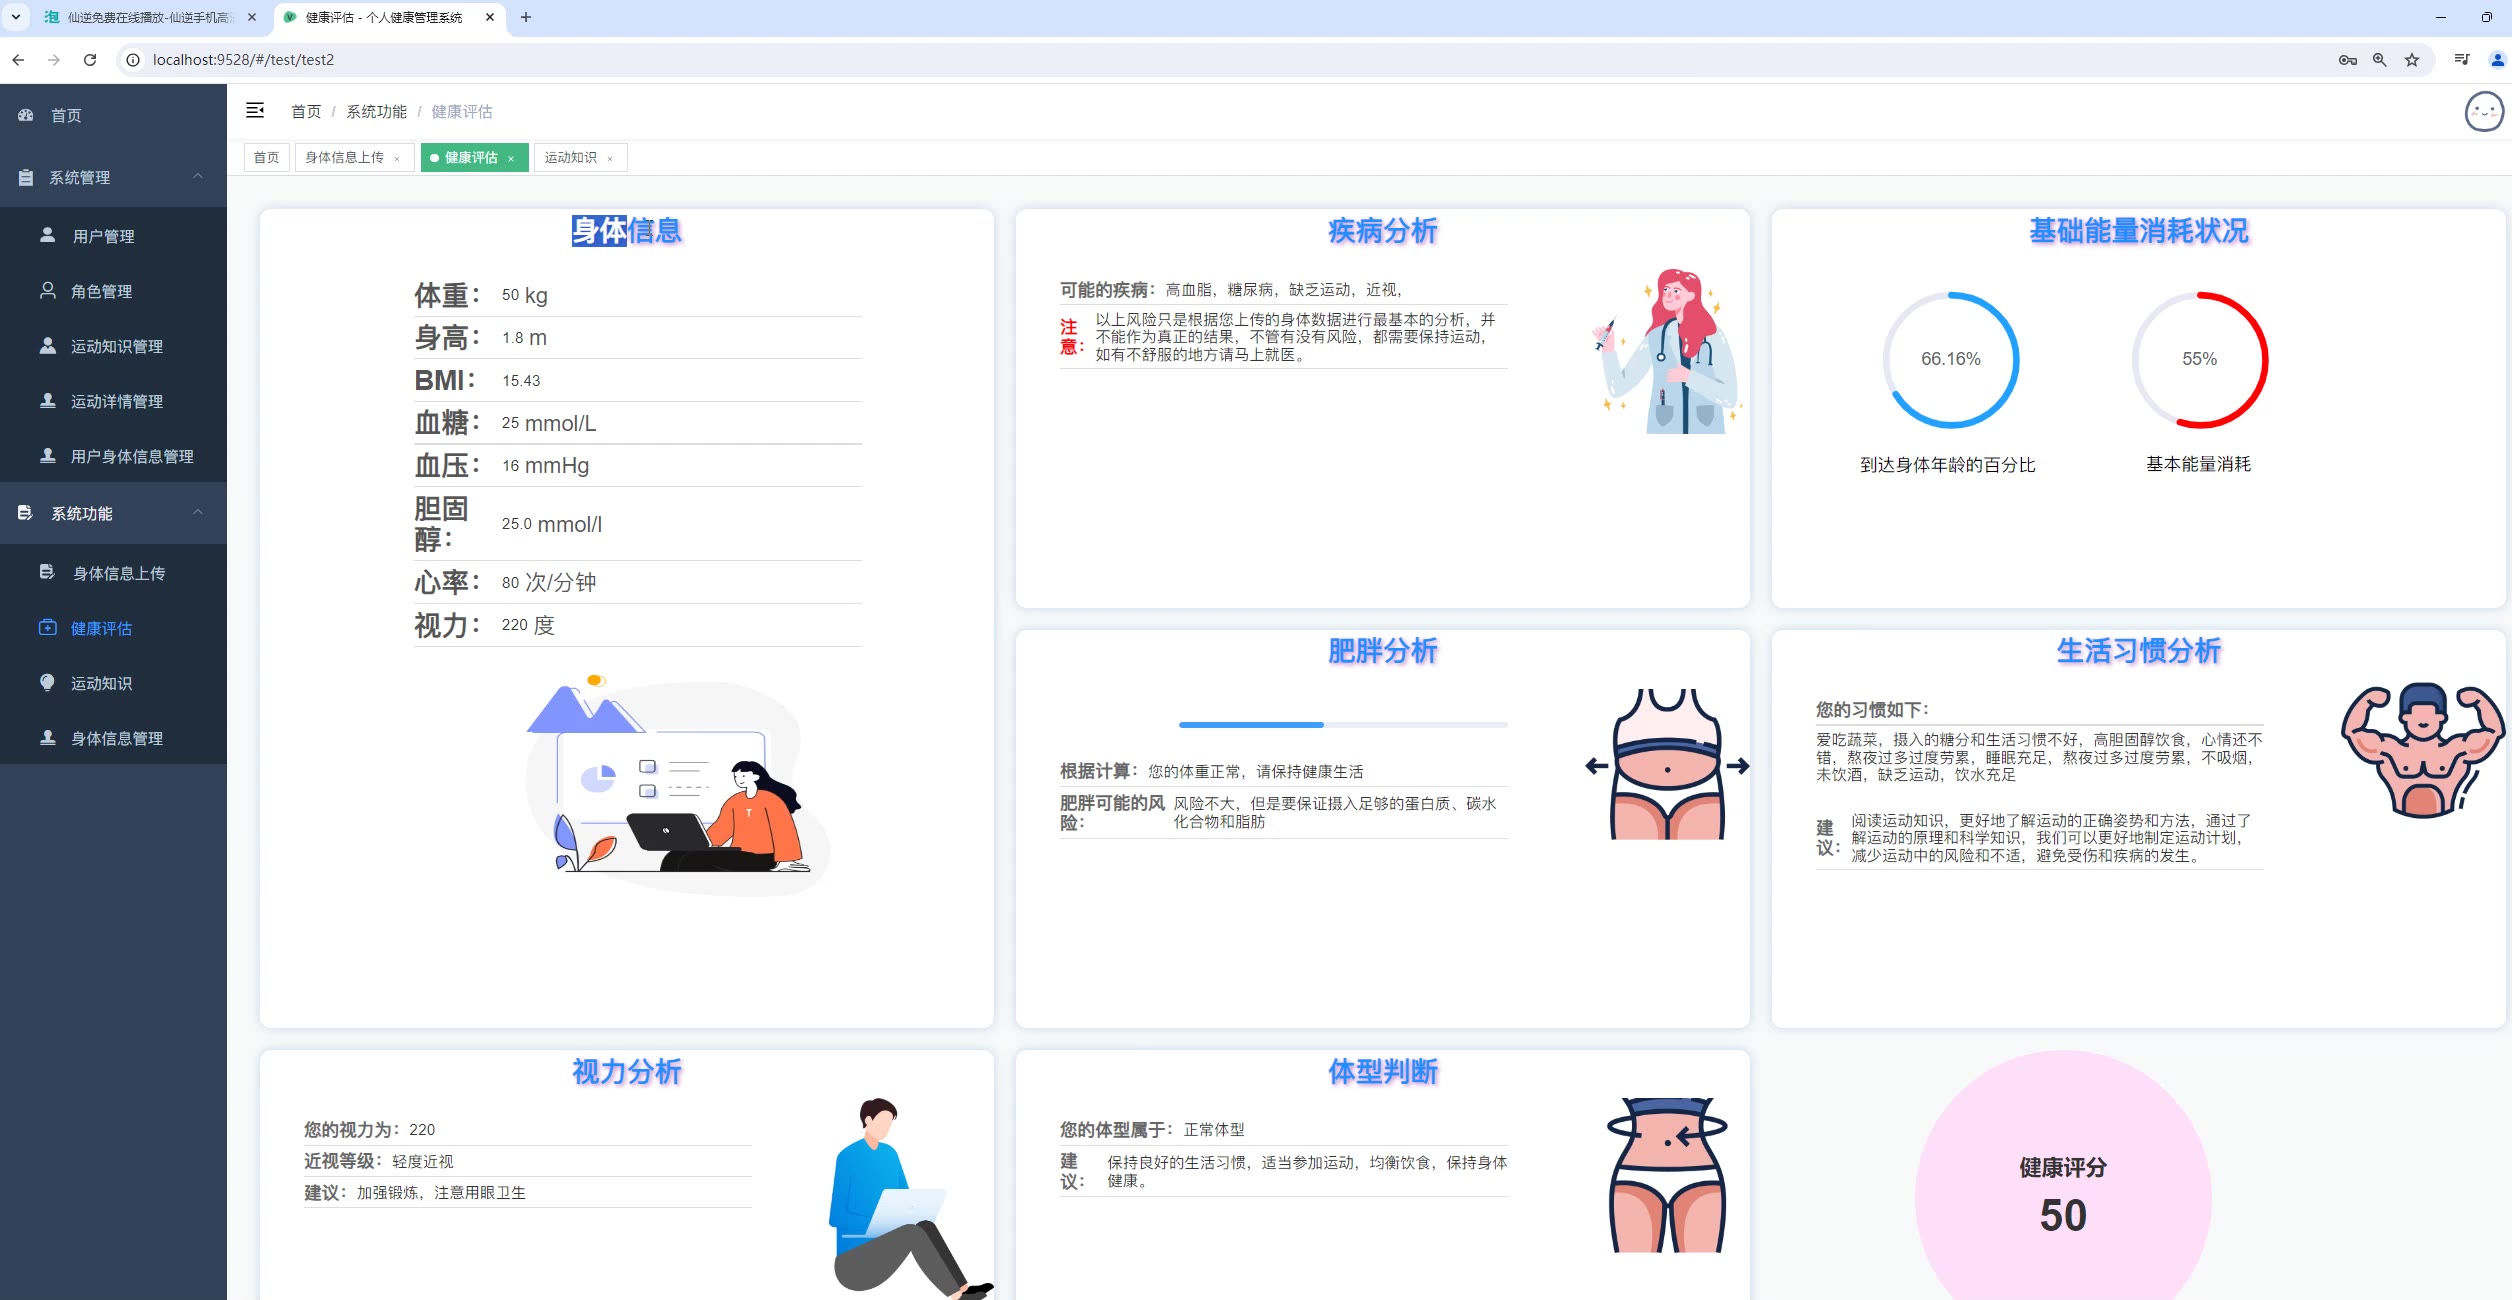
Task: Switch to the 首页 tag view
Action: coord(266,157)
